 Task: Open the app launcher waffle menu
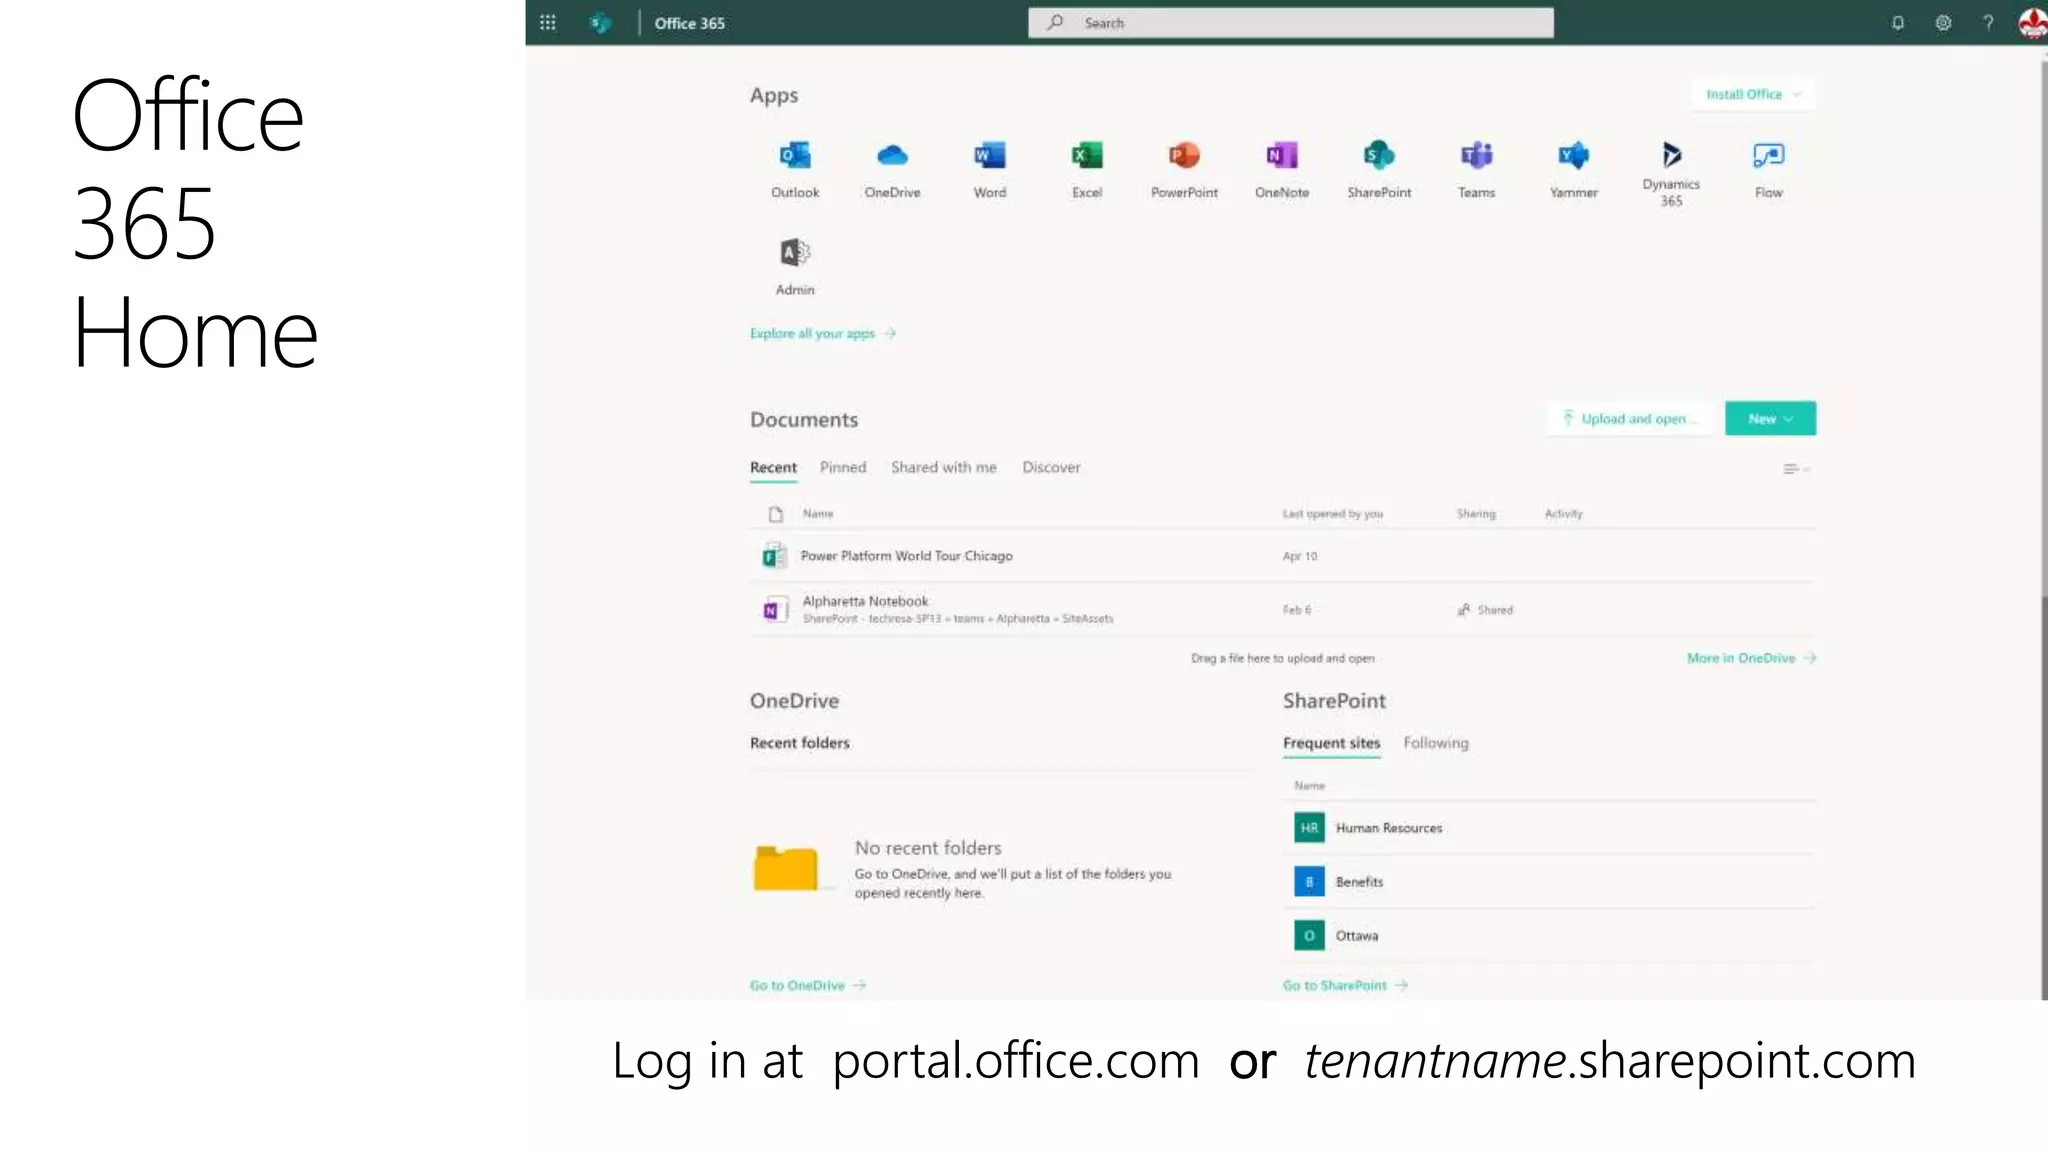tap(548, 22)
